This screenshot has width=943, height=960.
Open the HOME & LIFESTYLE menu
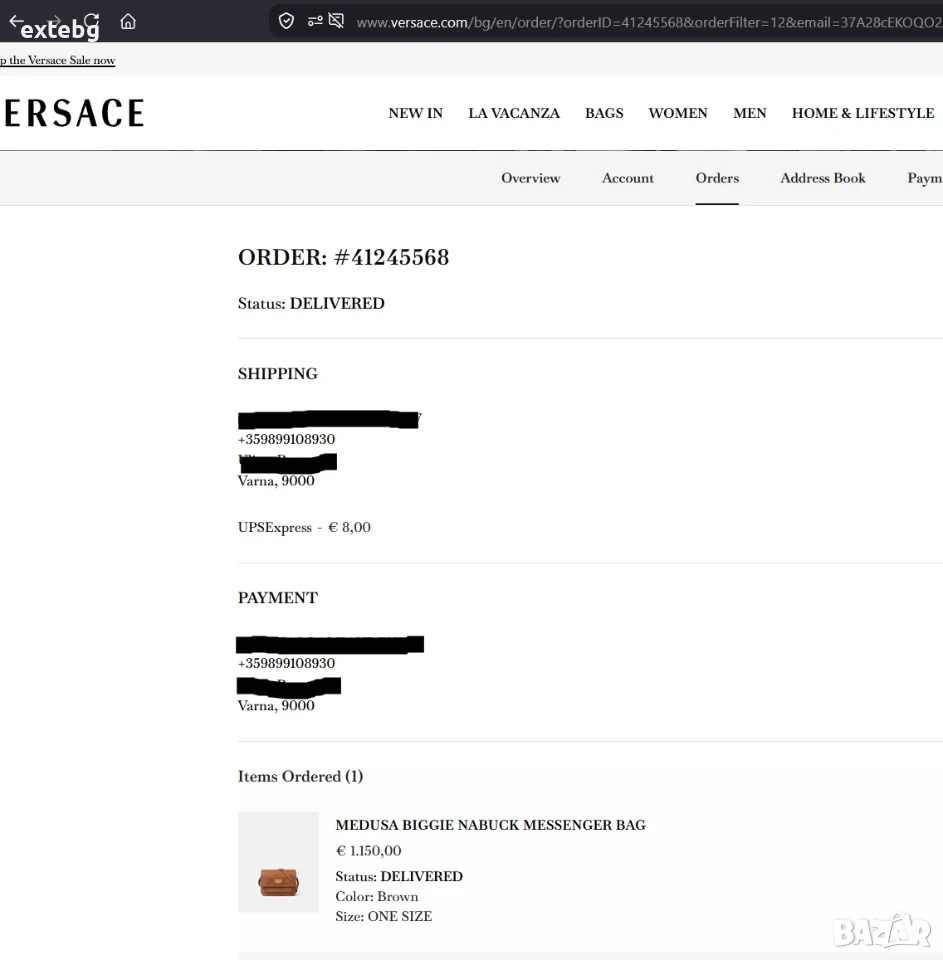(x=863, y=113)
